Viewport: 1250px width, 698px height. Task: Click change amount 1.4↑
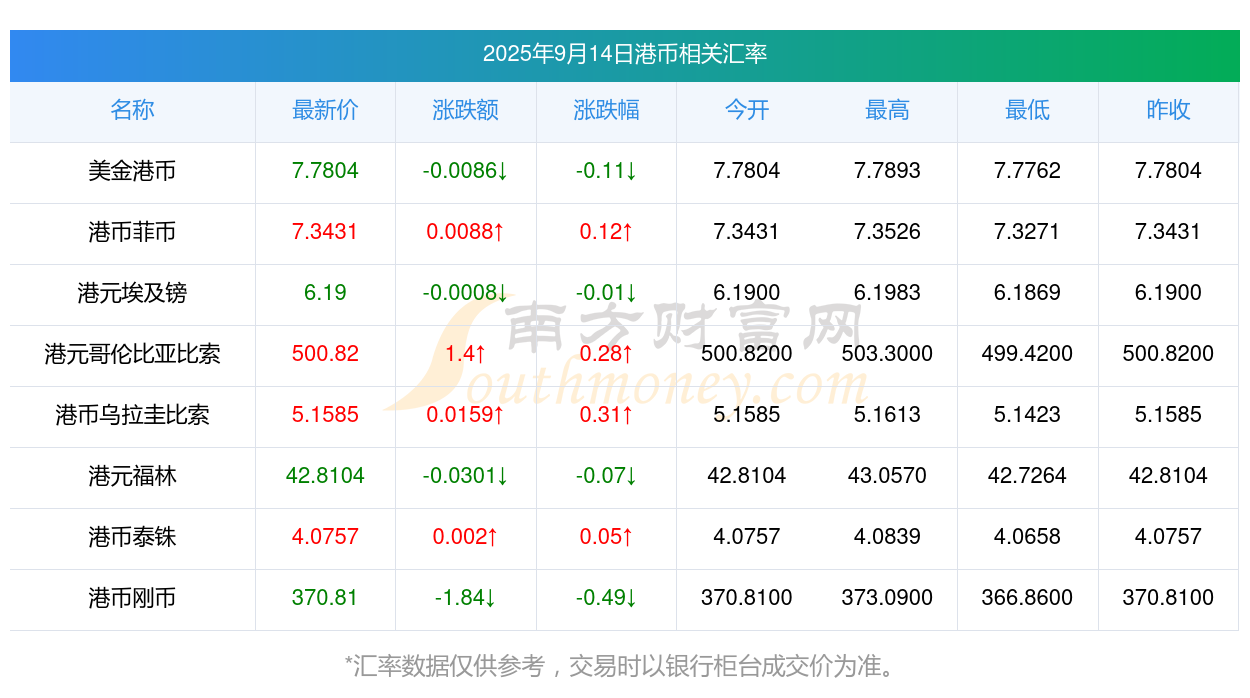pos(466,354)
